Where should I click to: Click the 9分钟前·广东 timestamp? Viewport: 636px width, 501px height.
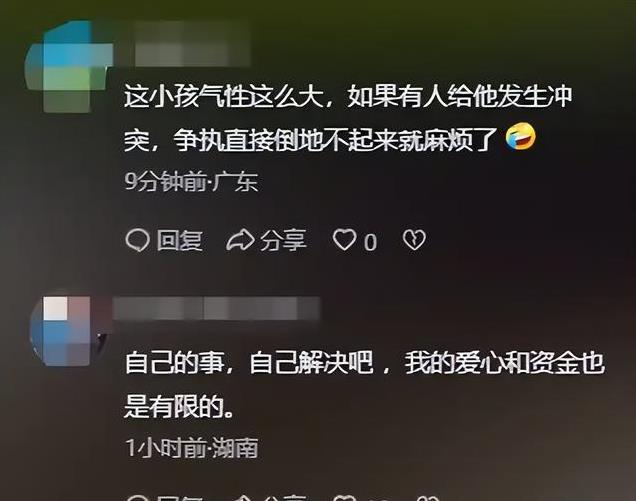(191, 182)
